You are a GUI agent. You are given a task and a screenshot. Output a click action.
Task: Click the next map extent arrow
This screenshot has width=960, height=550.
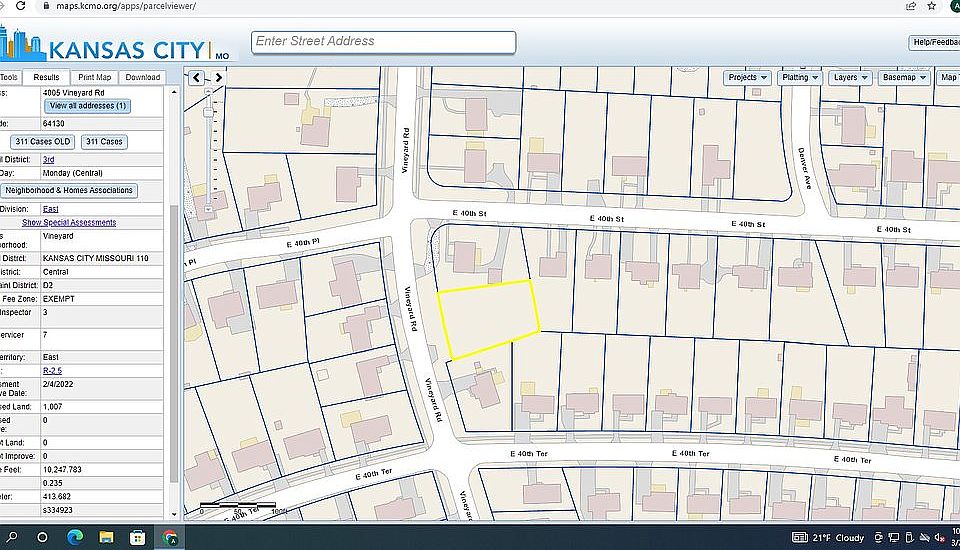[x=218, y=78]
